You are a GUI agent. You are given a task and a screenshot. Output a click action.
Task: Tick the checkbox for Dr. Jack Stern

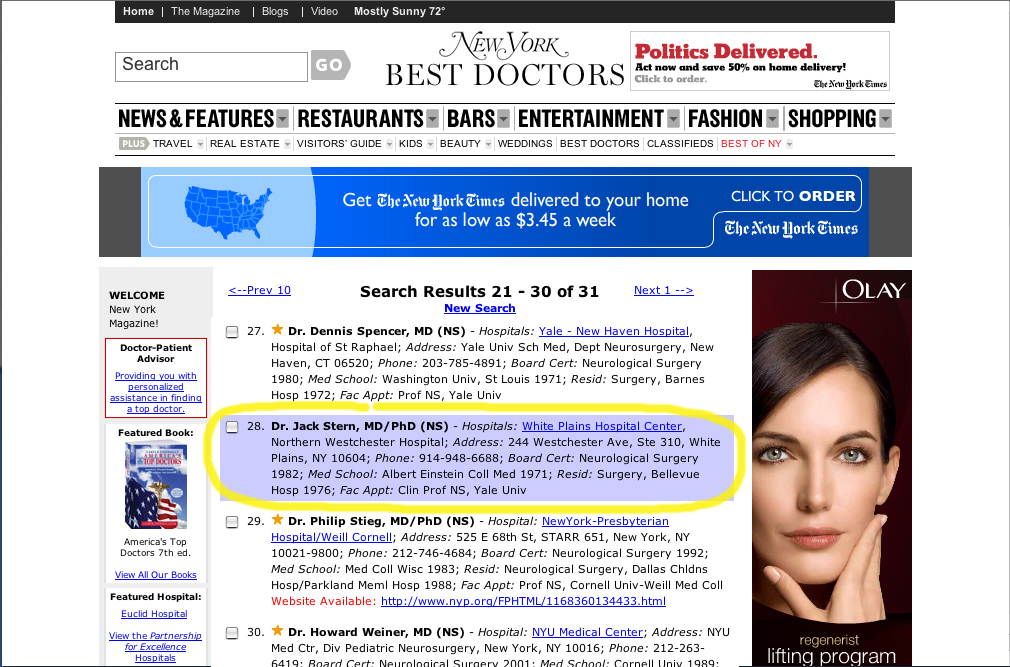click(x=232, y=427)
